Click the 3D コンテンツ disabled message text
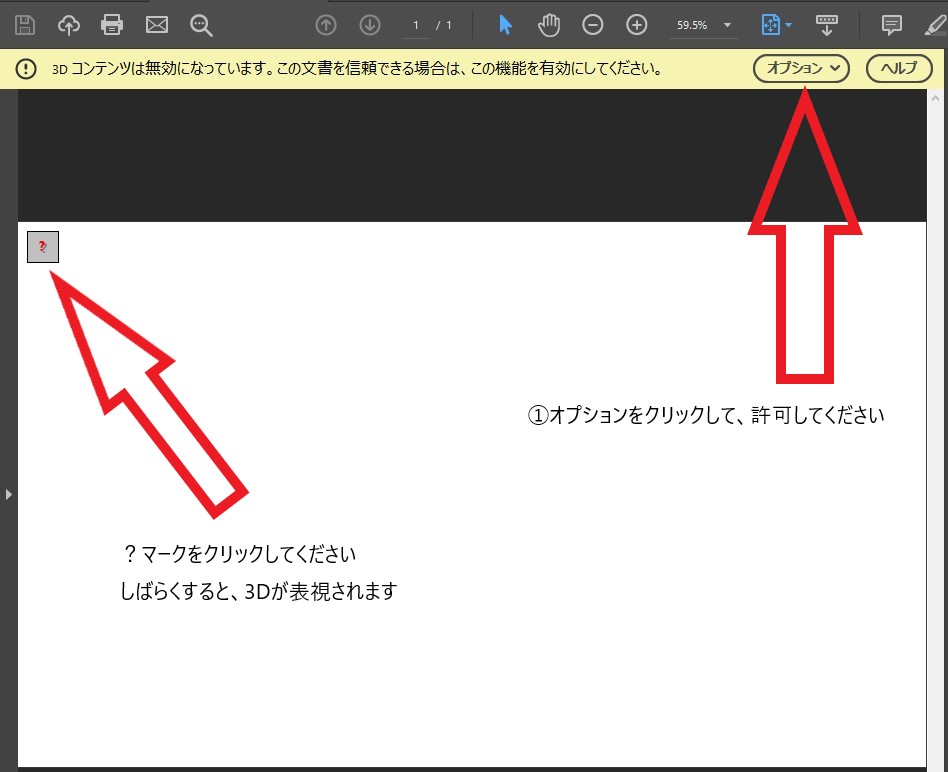948x772 pixels. click(357, 68)
